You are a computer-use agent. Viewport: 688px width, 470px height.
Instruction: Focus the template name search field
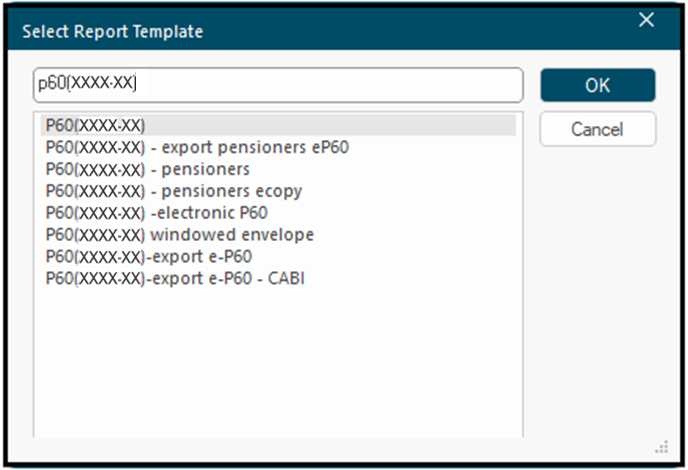(278, 85)
